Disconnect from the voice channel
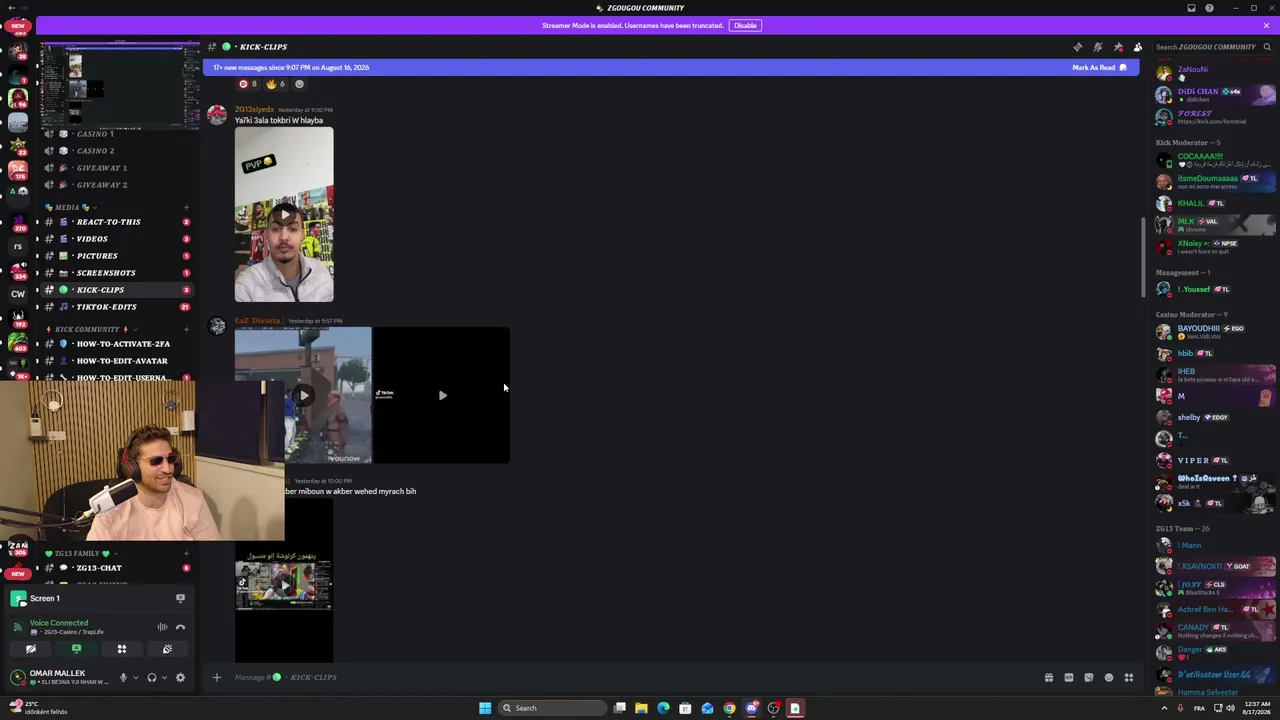 pyautogui.click(x=181, y=627)
